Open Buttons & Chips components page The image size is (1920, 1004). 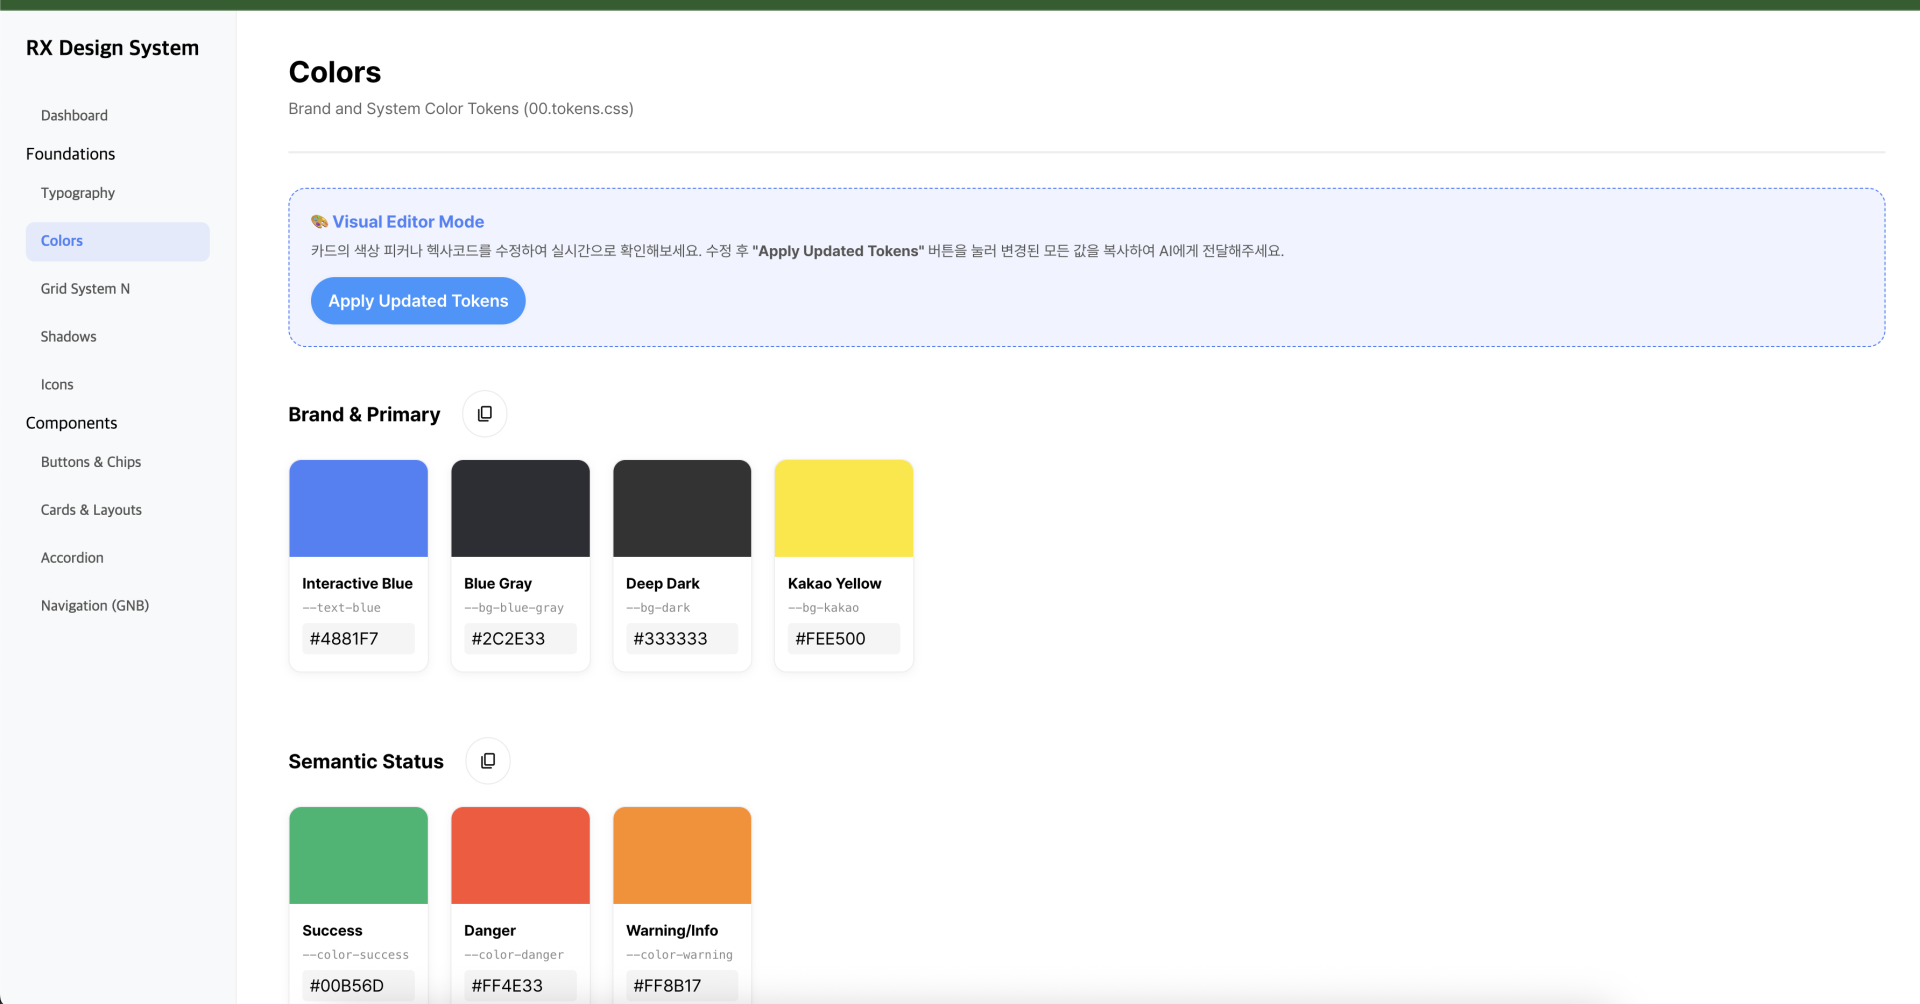click(91, 462)
